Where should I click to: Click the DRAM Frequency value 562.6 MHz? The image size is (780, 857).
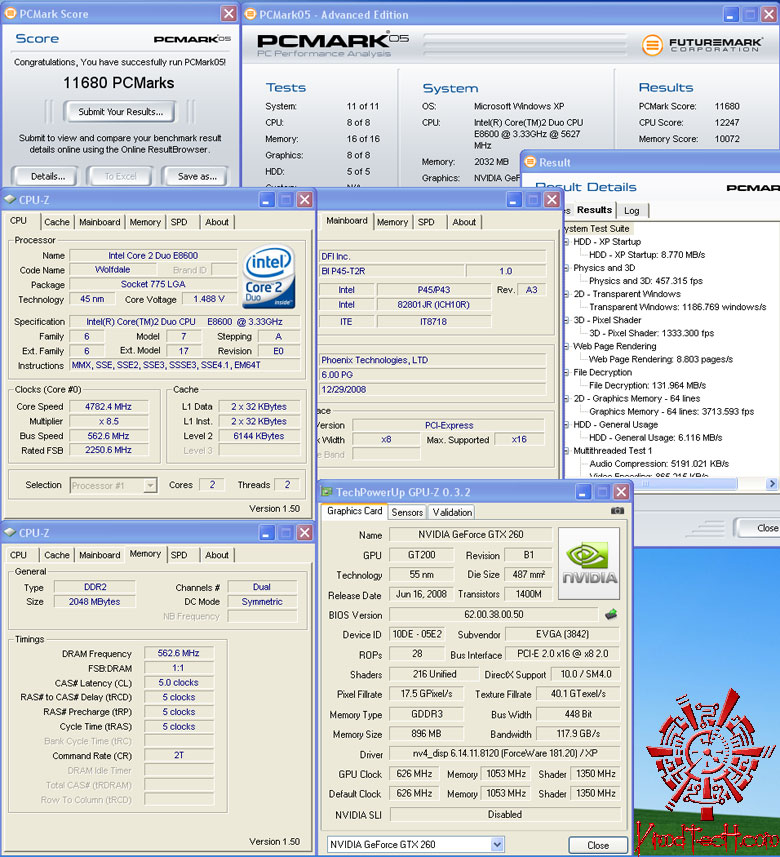178,653
